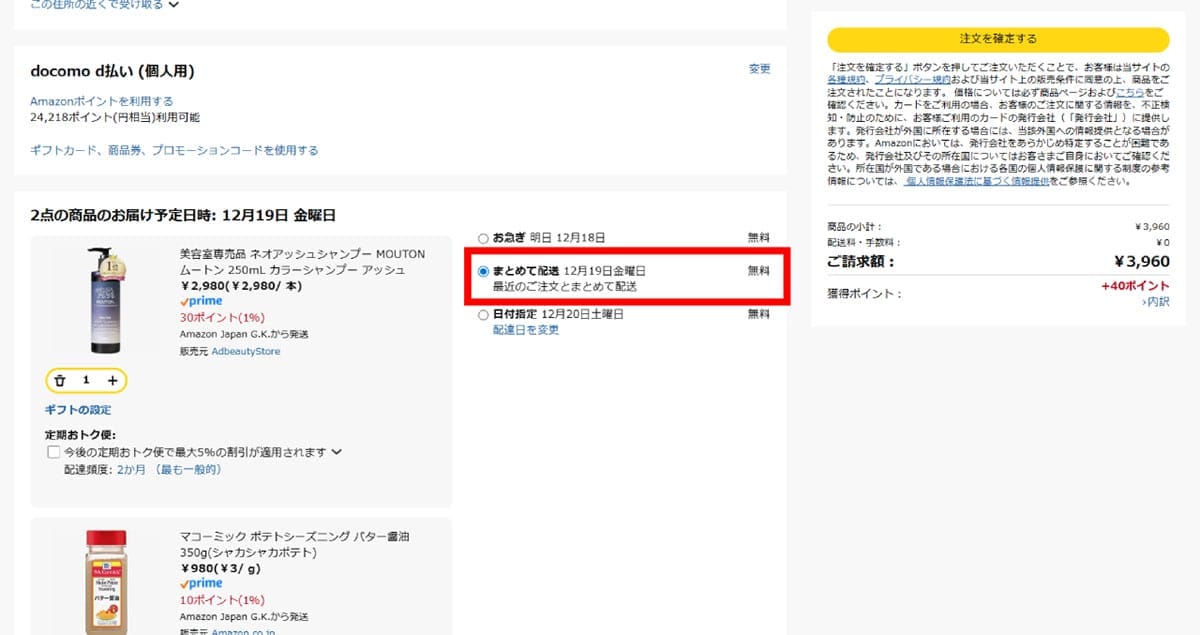Enable the 定期おトク便 5% discount checkbox

point(54,451)
